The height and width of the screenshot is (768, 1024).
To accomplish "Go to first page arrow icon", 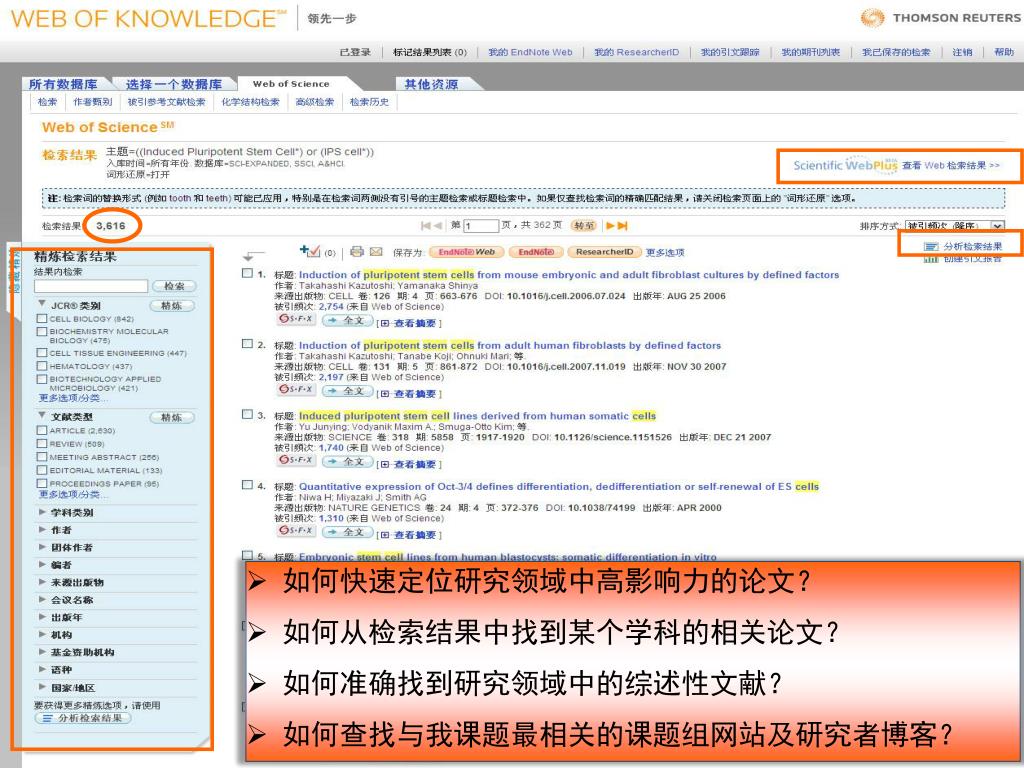I will [426, 225].
